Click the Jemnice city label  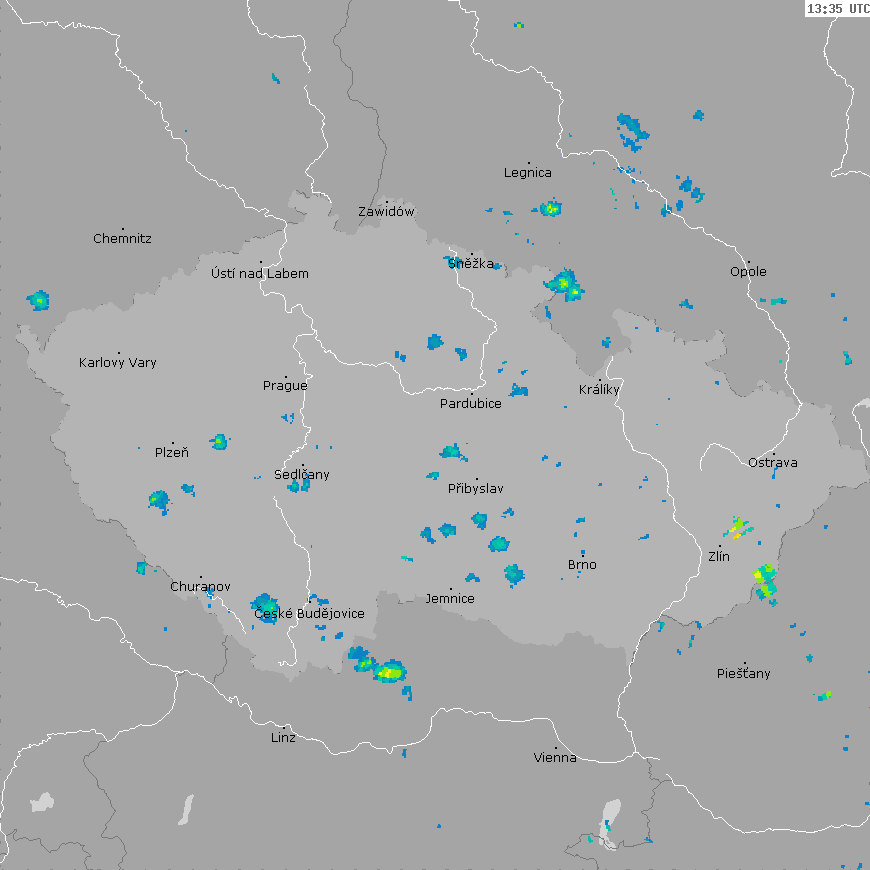(450, 599)
